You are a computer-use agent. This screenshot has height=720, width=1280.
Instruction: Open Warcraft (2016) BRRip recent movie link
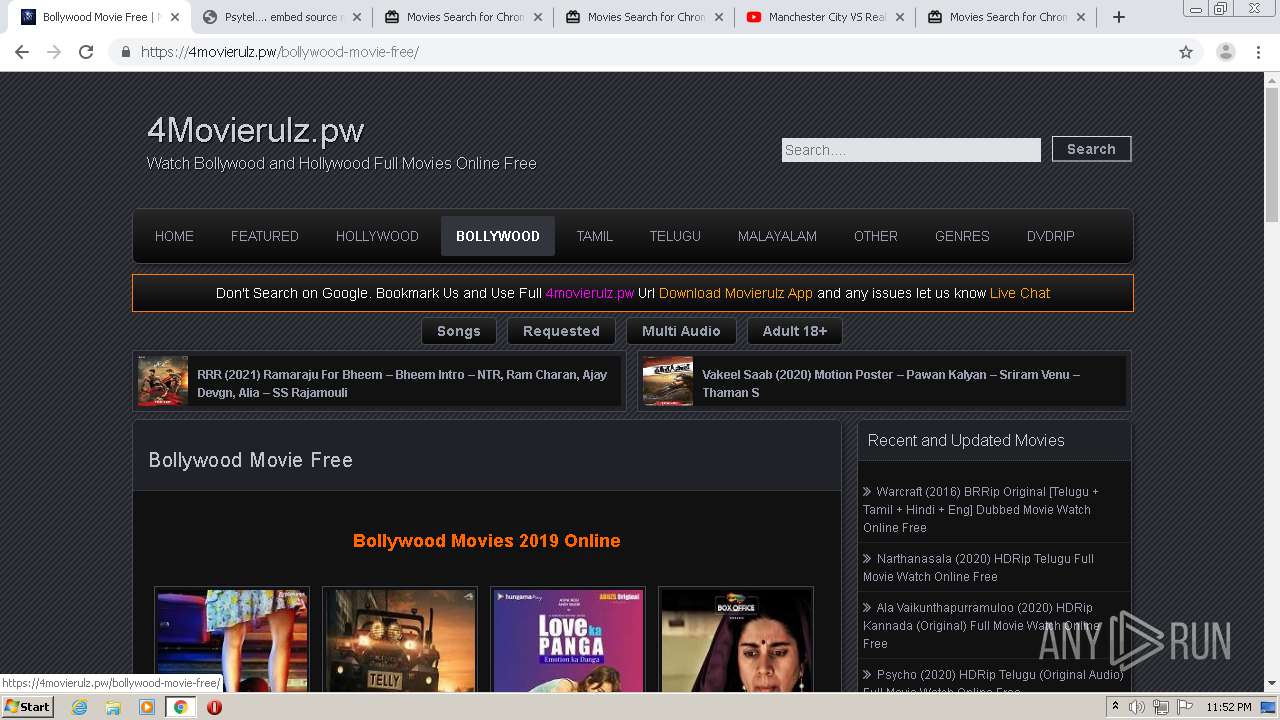point(981,509)
